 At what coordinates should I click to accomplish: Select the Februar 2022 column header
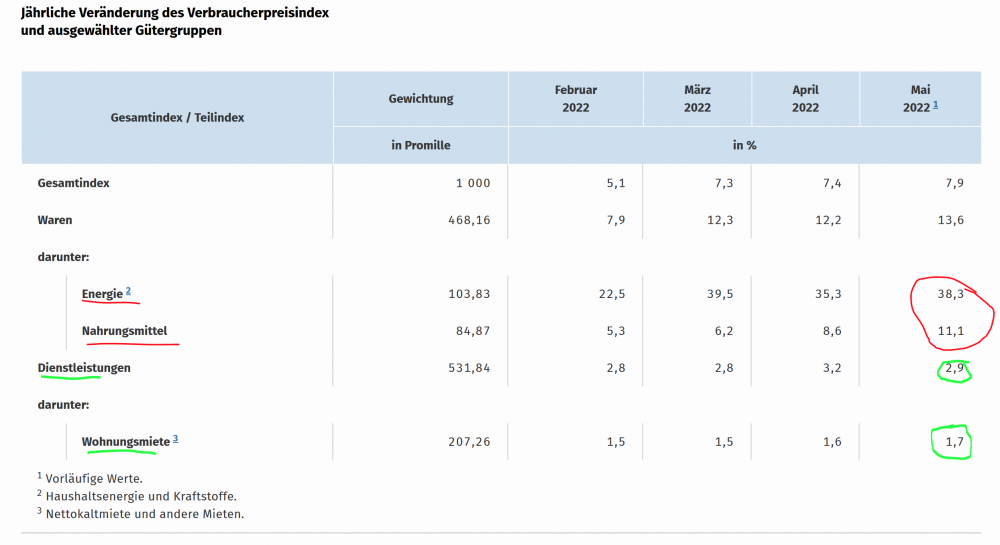(x=575, y=99)
